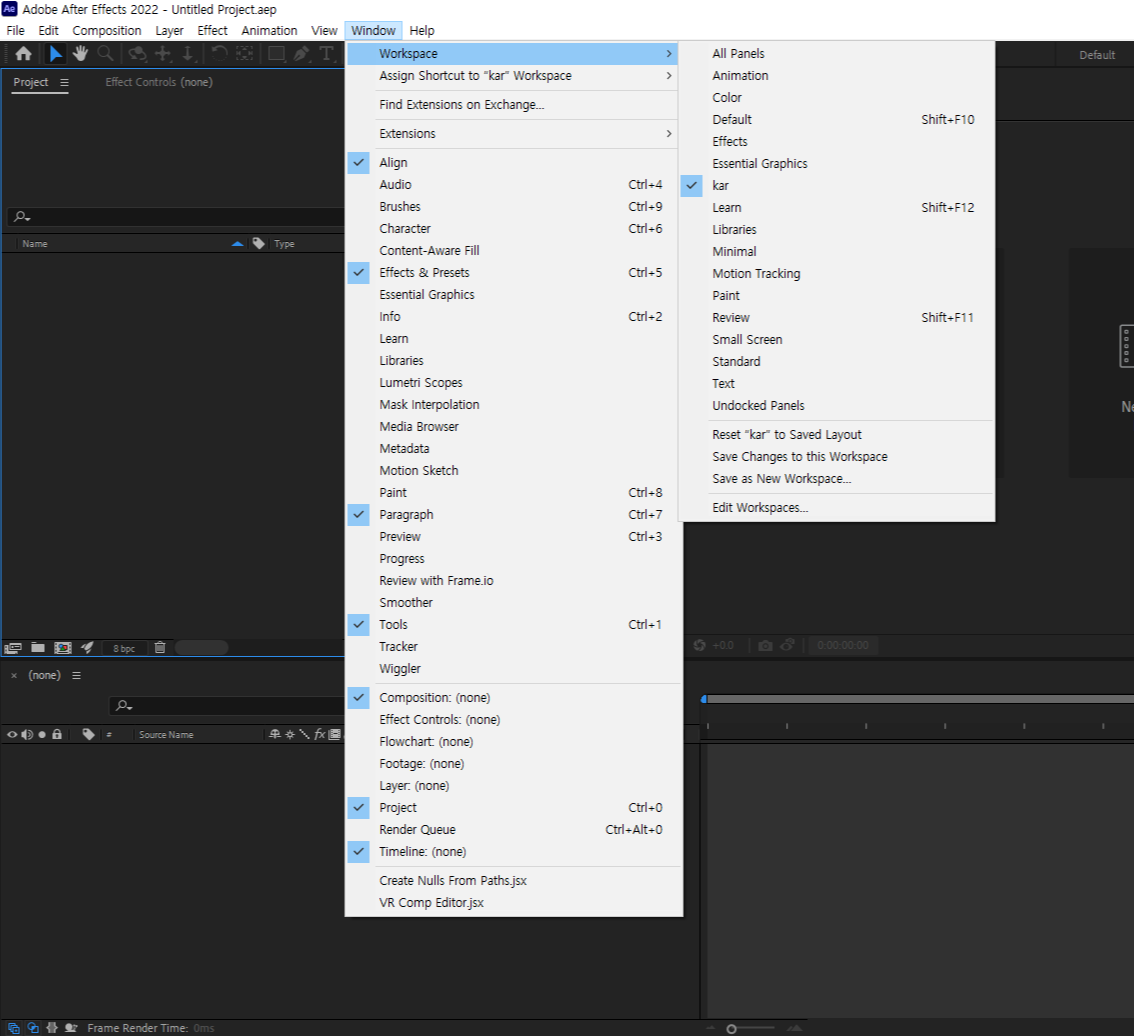Click the 8 bpc color depth button

tap(124, 648)
